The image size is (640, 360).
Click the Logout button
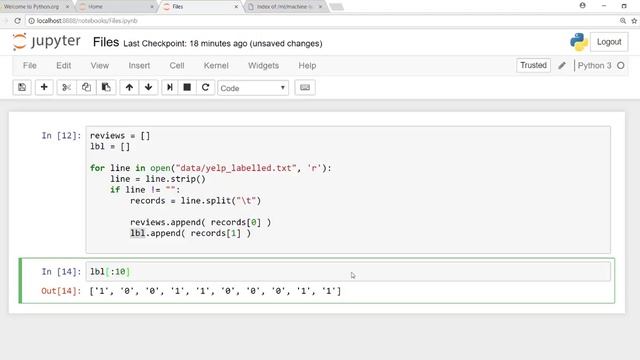pyautogui.click(x=609, y=42)
